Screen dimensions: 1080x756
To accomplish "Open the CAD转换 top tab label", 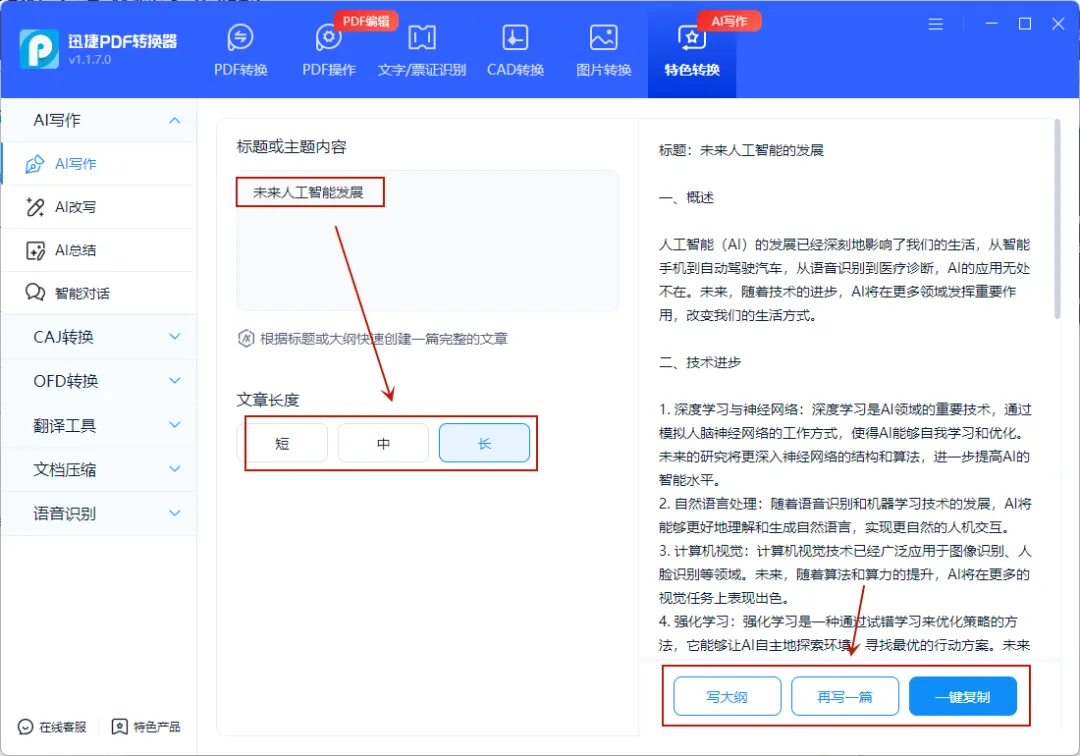I will (x=515, y=70).
